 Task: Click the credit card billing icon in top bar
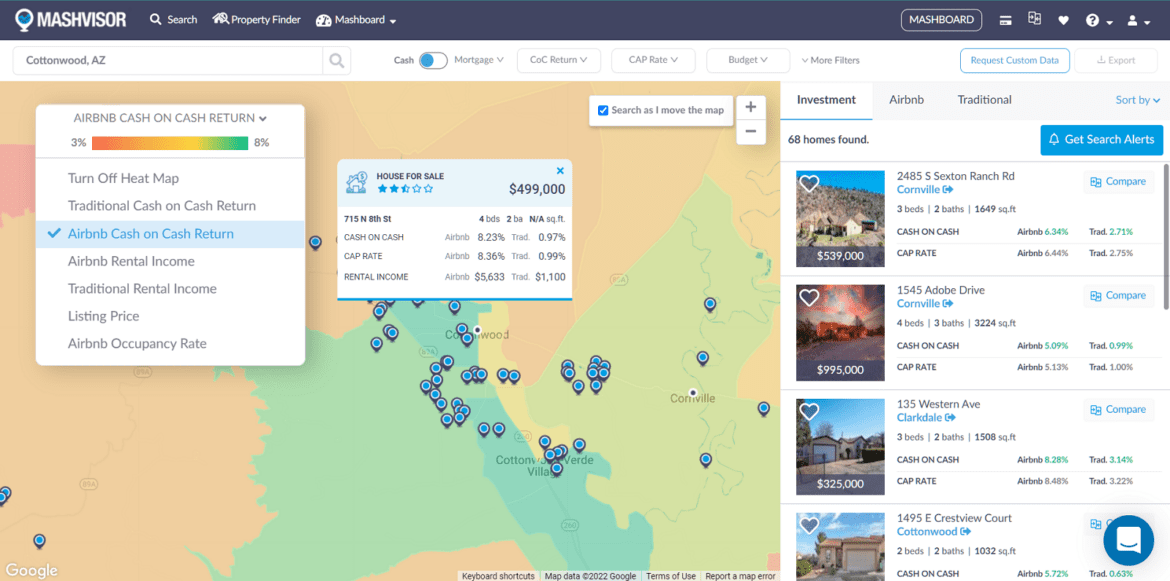click(1005, 19)
